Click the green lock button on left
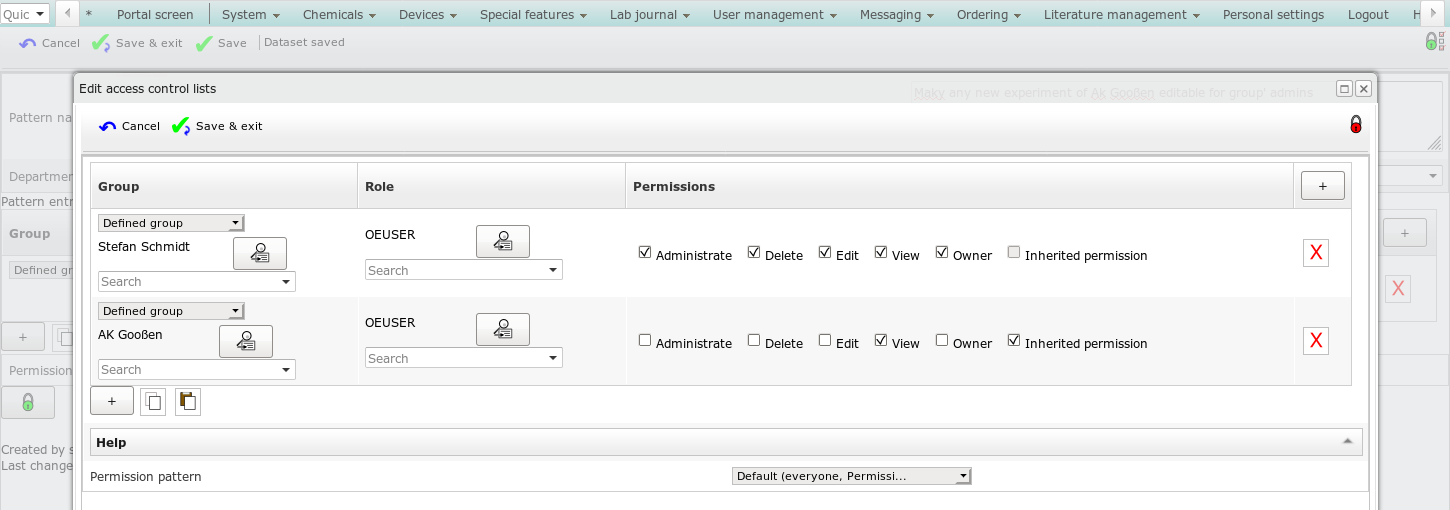This screenshot has width=1450, height=510. 27,402
